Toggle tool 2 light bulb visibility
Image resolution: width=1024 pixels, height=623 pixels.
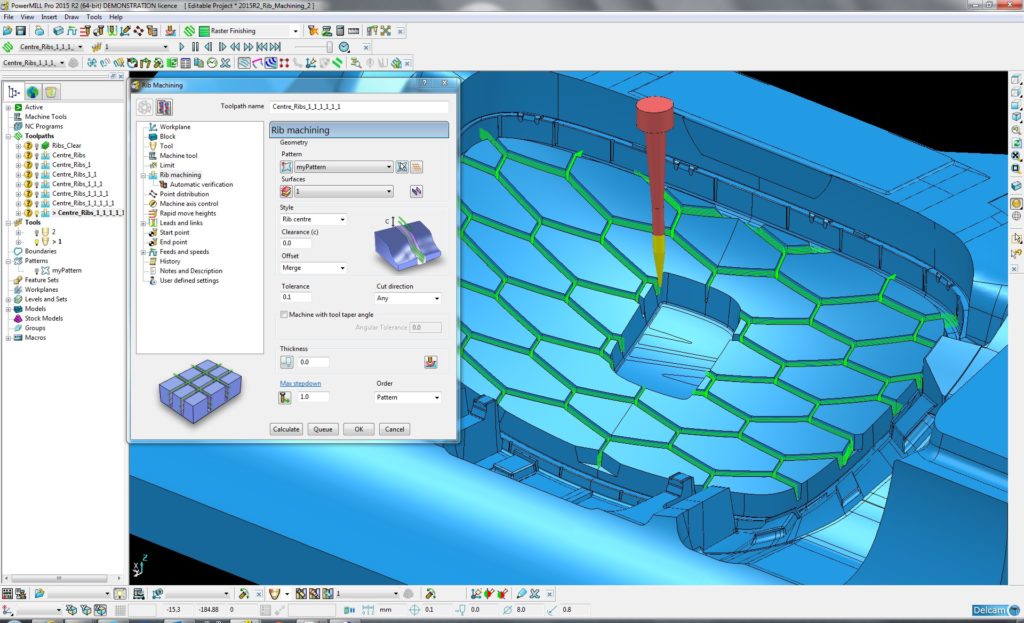pos(37,232)
